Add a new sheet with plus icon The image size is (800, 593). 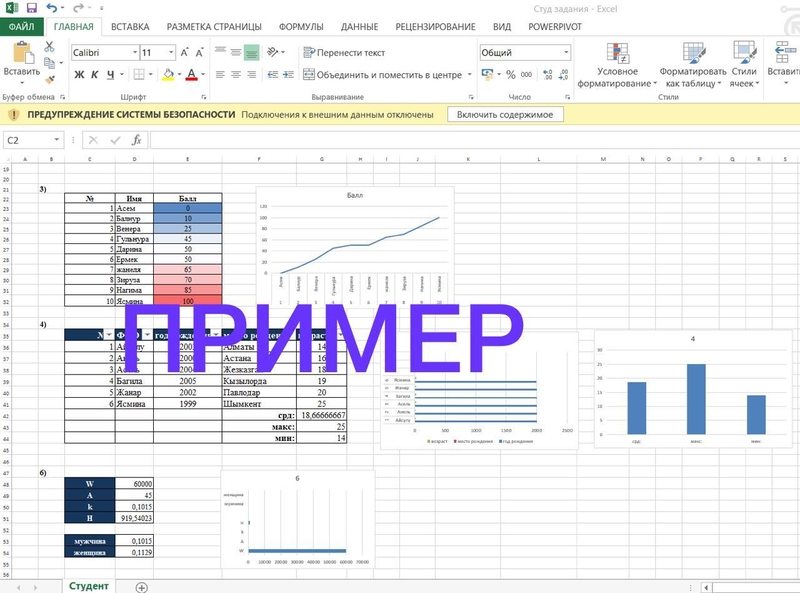click(x=141, y=586)
